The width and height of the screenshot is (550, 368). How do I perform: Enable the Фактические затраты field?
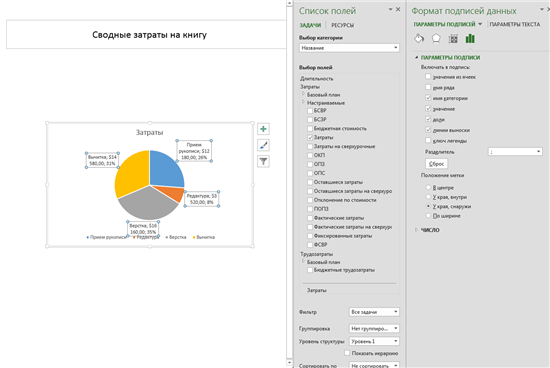310,218
